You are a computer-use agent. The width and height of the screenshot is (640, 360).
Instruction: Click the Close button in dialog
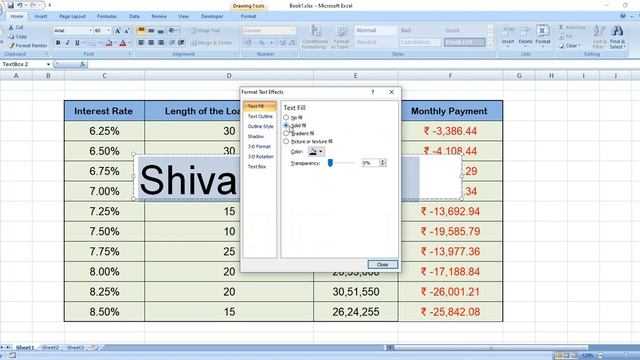pyautogui.click(x=382, y=264)
